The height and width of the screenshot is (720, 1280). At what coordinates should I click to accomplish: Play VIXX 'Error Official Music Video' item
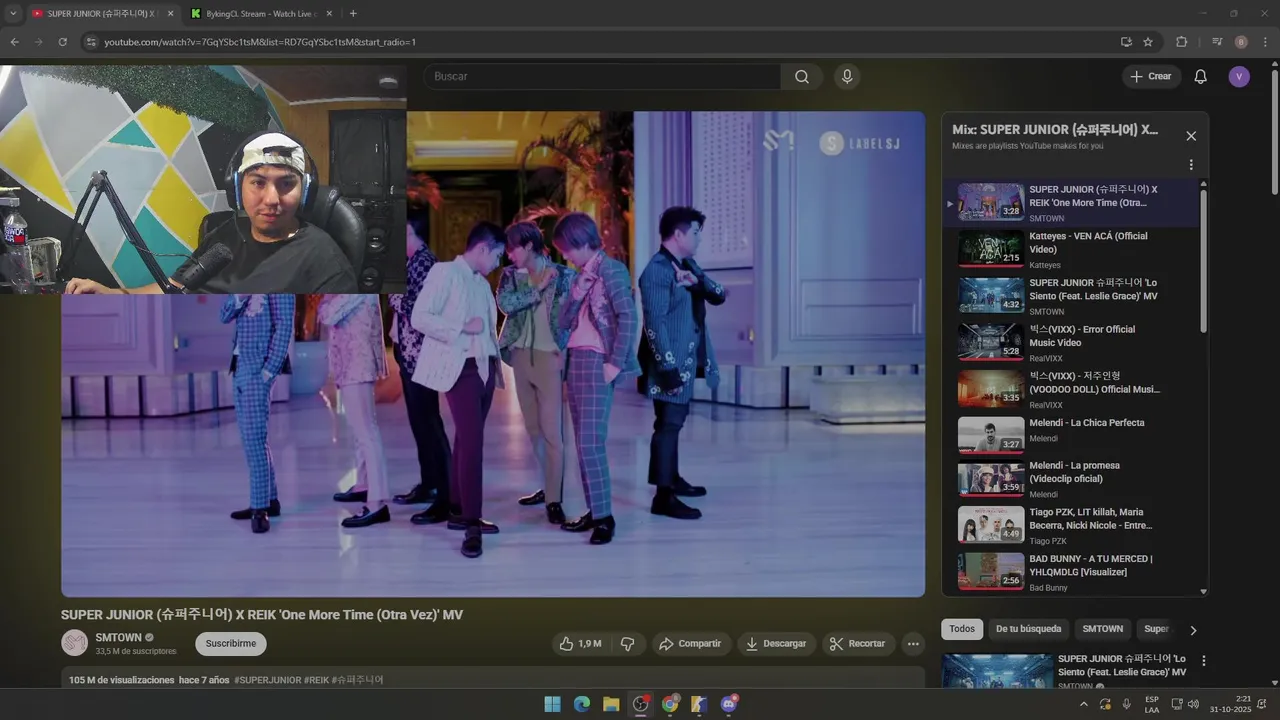coord(1070,342)
